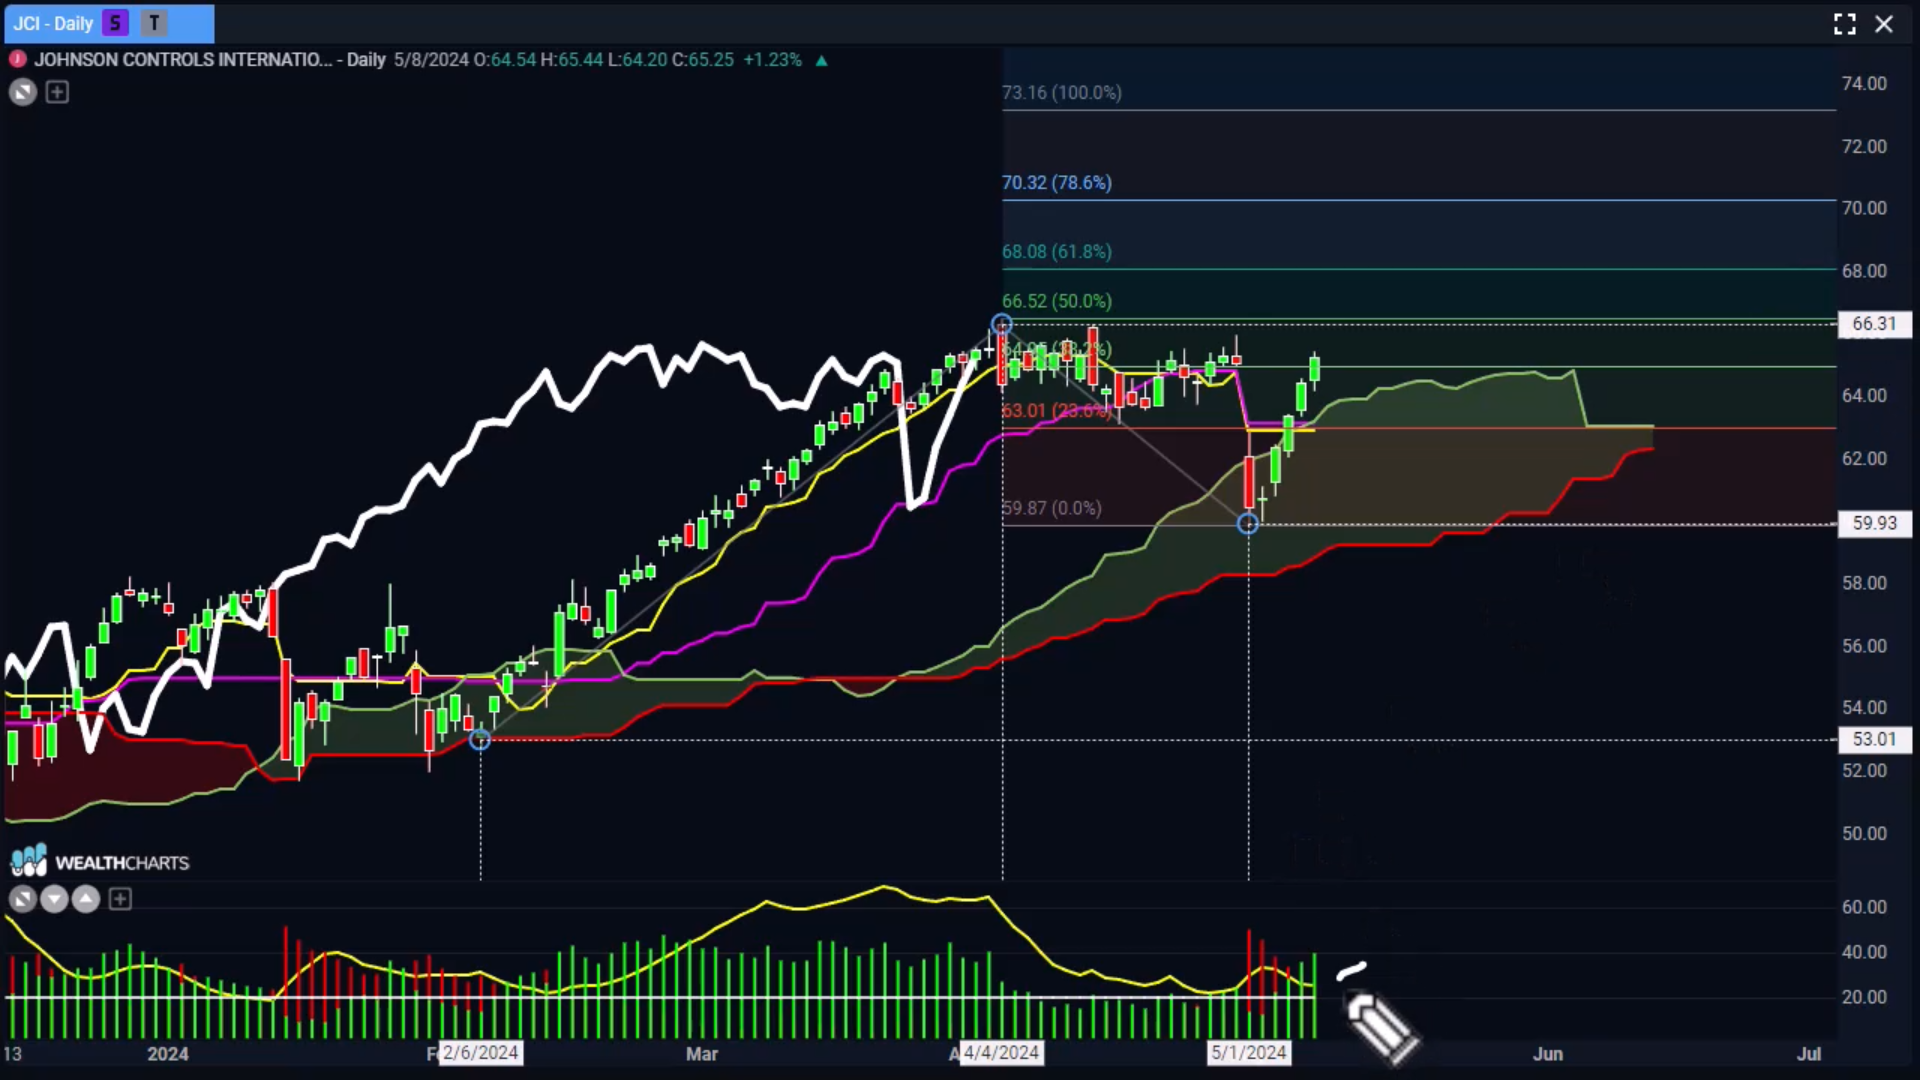Click the green up-triangle next to +1.23%
1920x1080 pixels.
pyautogui.click(x=821, y=61)
